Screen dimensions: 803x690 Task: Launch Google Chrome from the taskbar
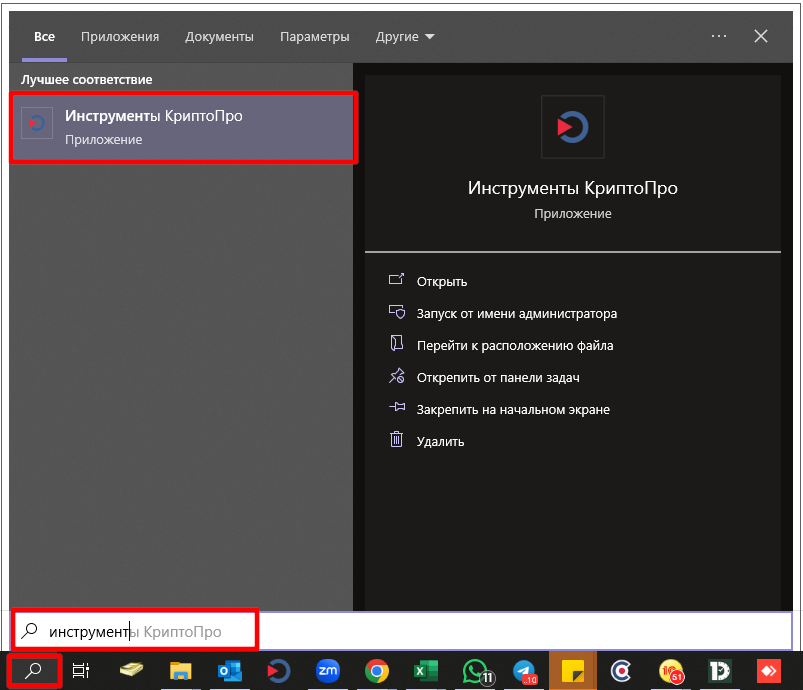point(376,671)
